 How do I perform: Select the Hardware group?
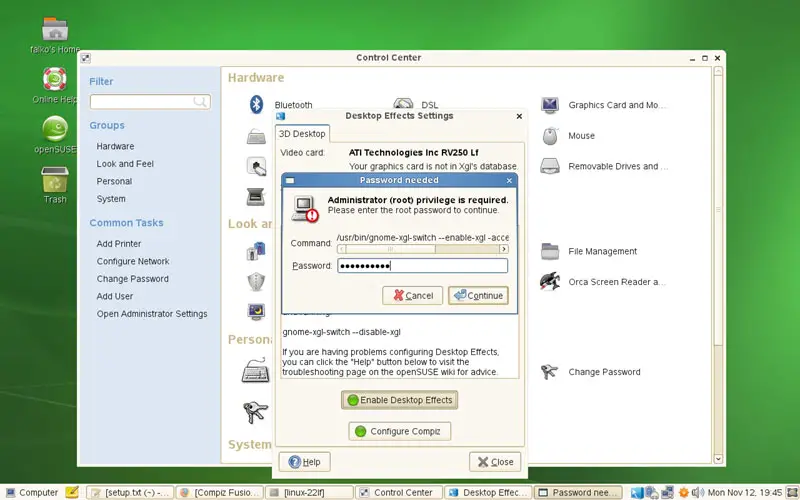[115, 146]
